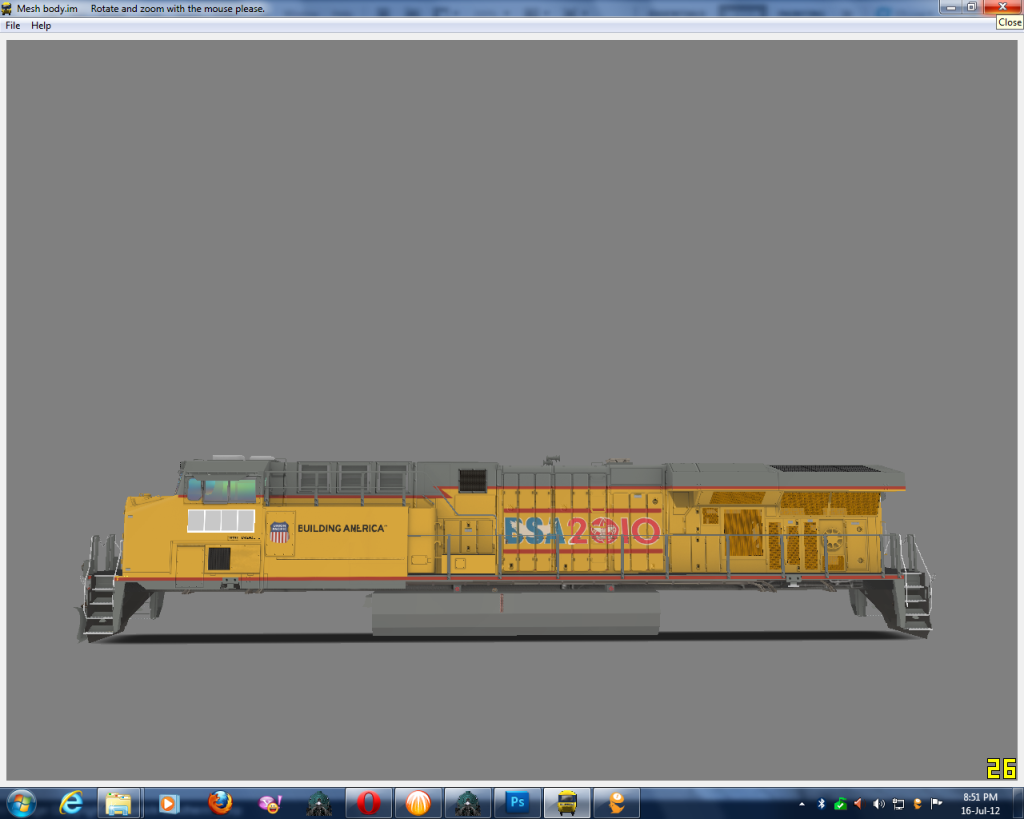Close the Mesh body.im window
The height and width of the screenshot is (819, 1024).
point(1002,7)
